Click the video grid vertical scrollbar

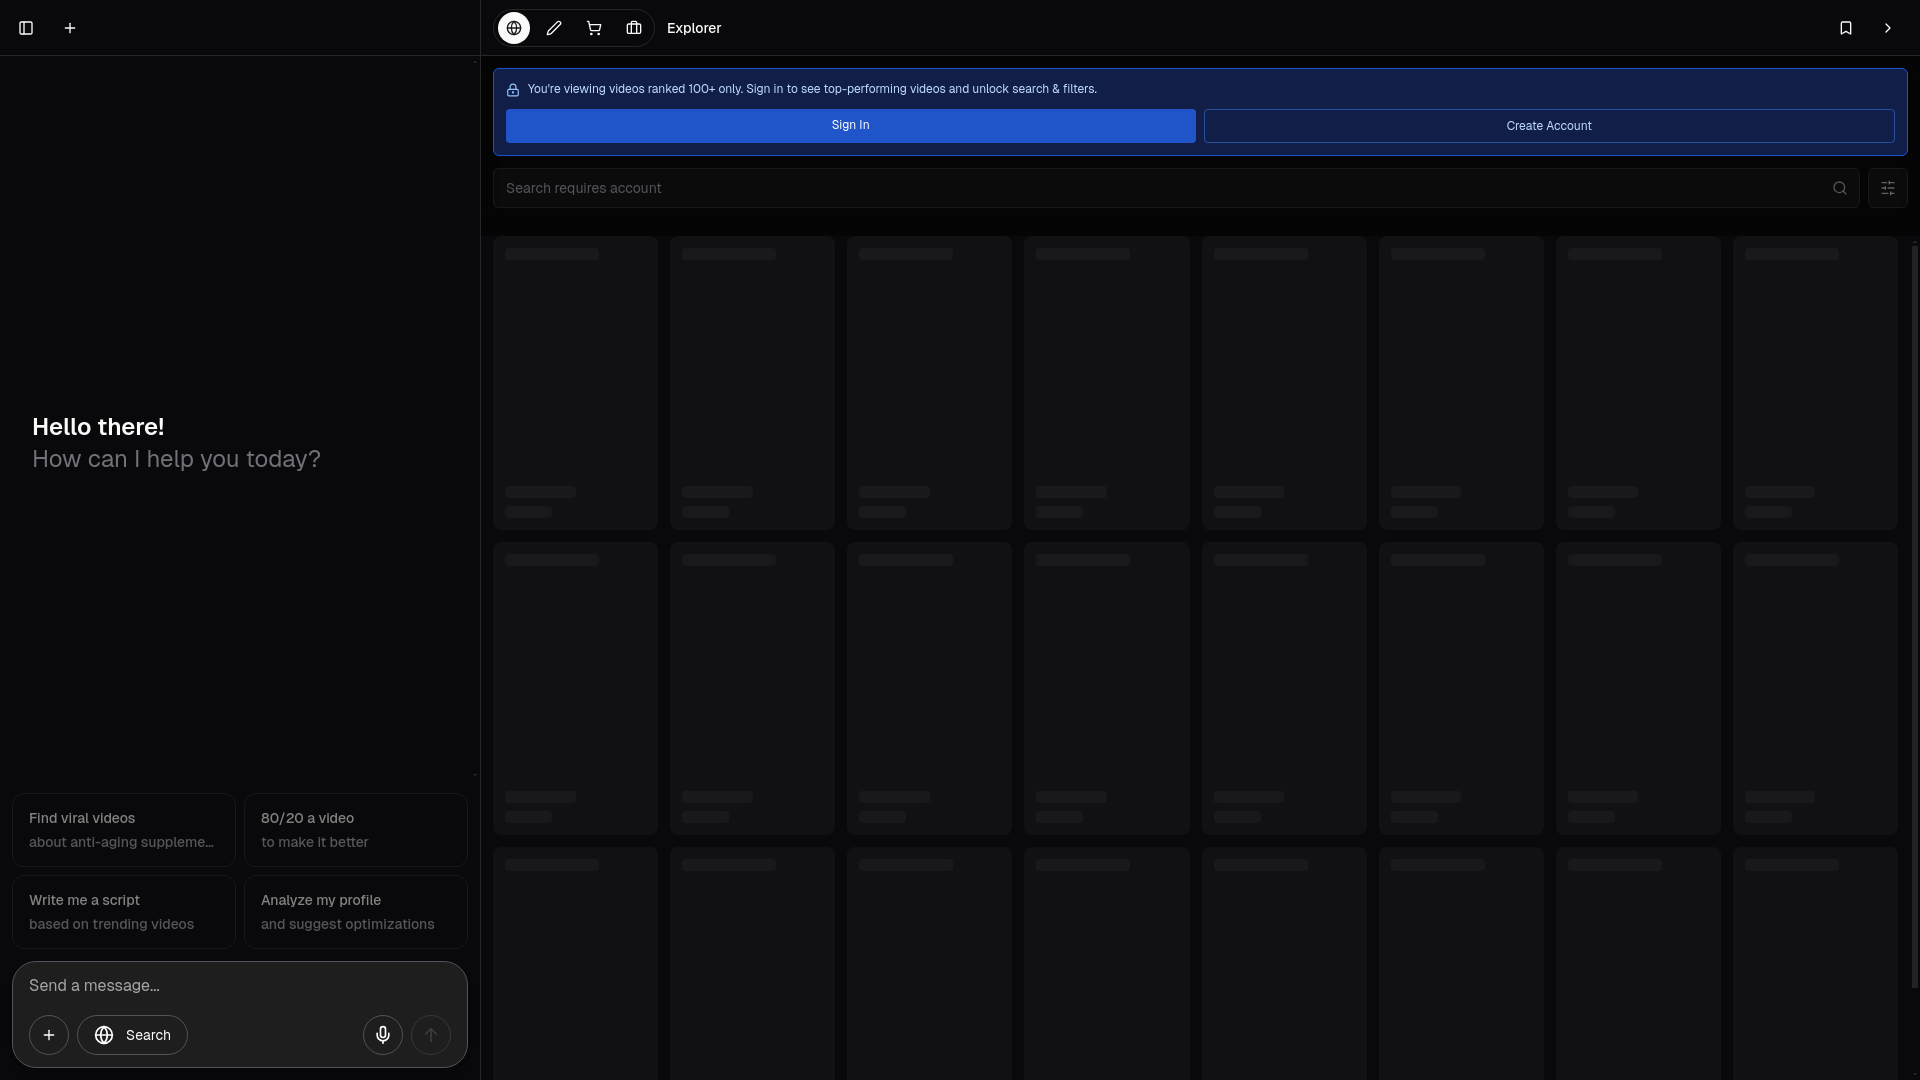coord(1914,615)
